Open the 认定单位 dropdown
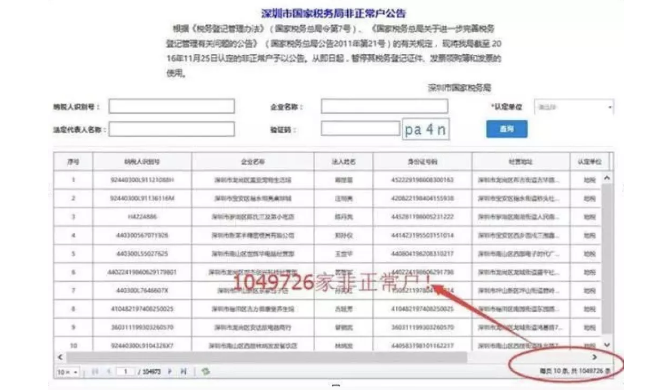 point(574,107)
